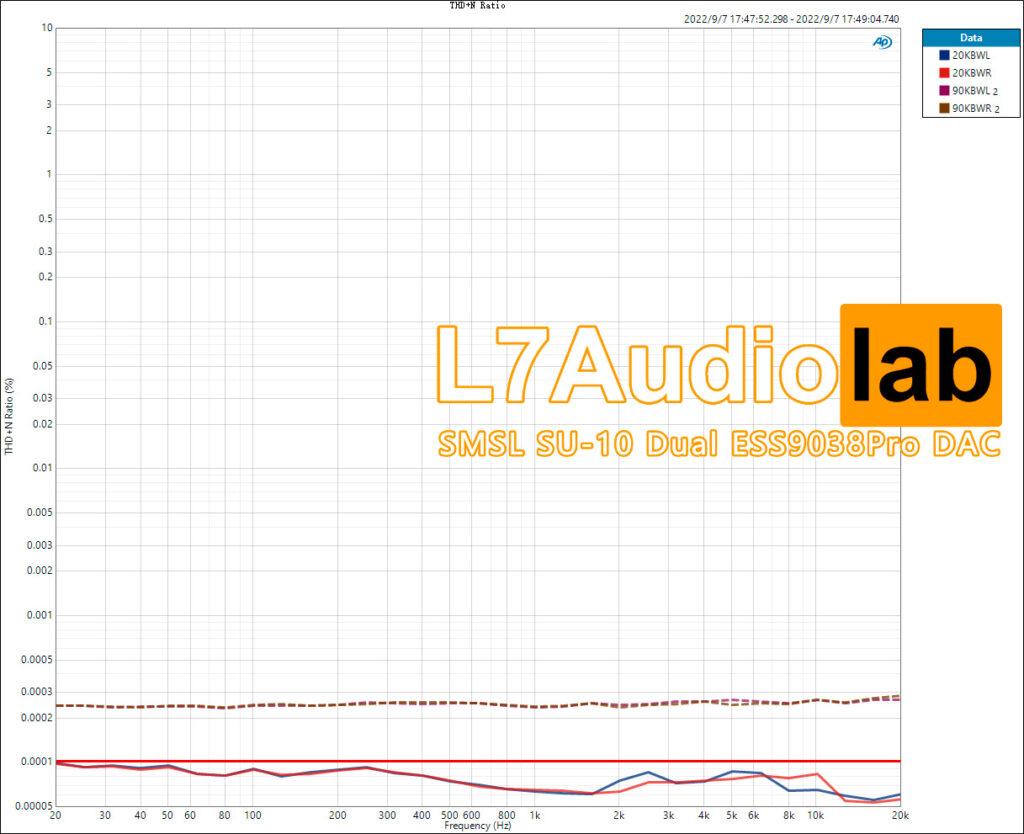Click the orange lab badge in the watermark

click(x=922, y=365)
